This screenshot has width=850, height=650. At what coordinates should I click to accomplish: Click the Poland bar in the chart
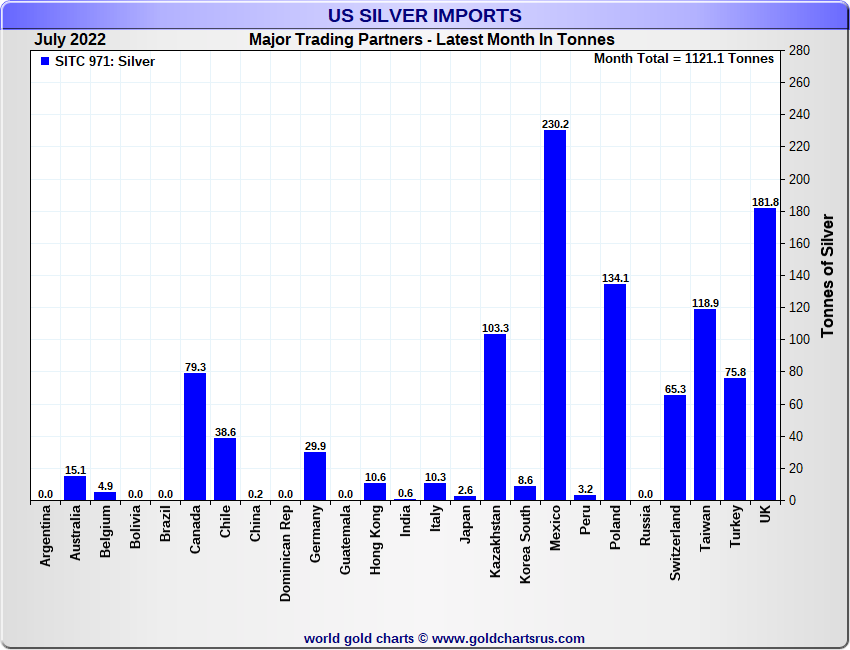[615, 392]
